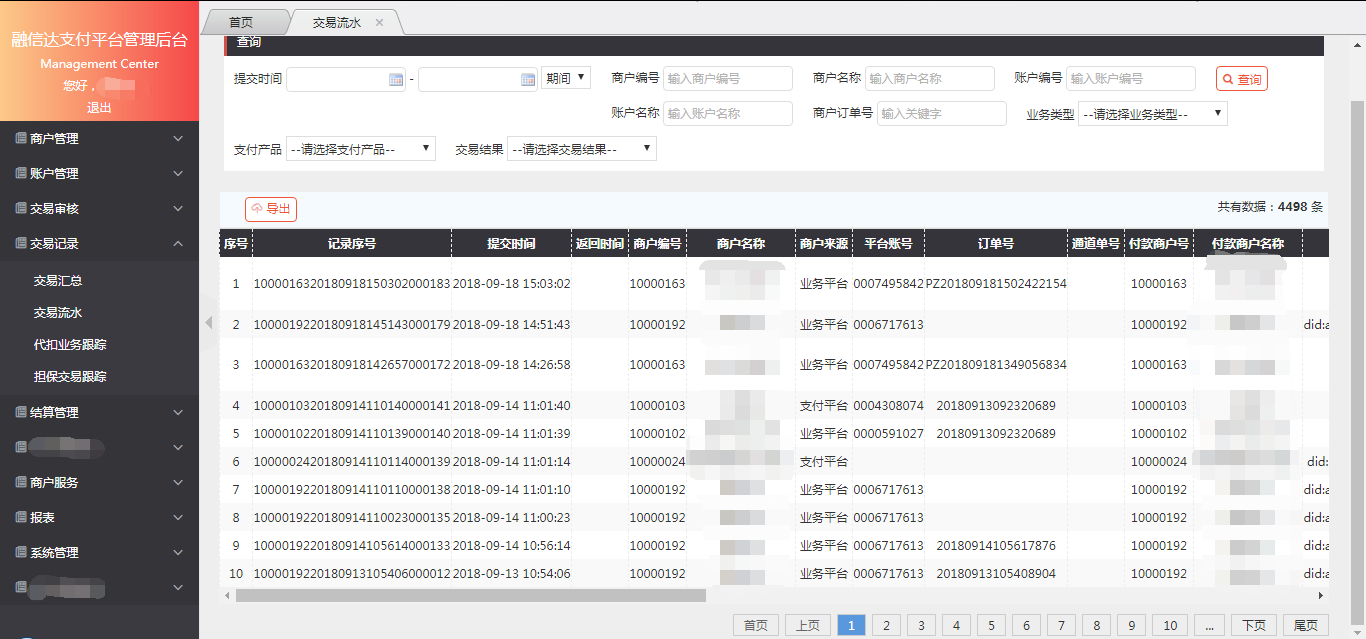Open 交易汇总 submenu item

pyautogui.click(x=58, y=281)
